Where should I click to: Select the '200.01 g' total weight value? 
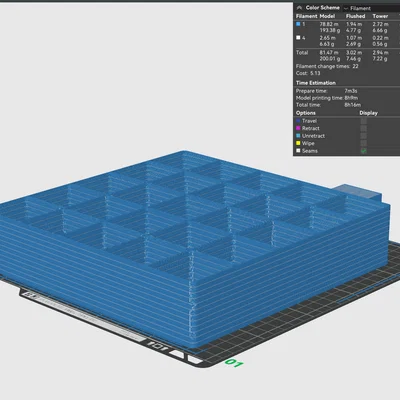(330, 59)
